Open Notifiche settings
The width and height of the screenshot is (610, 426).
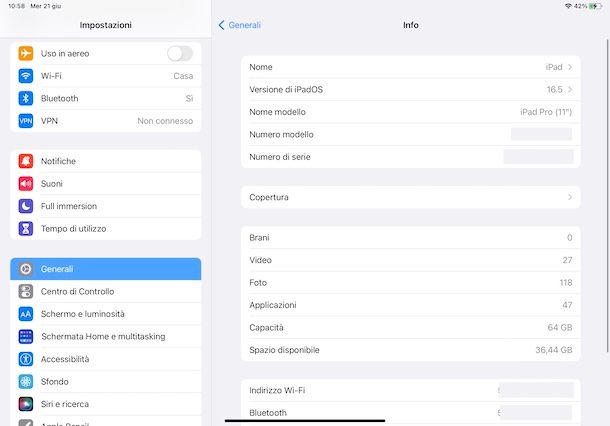(106, 161)
